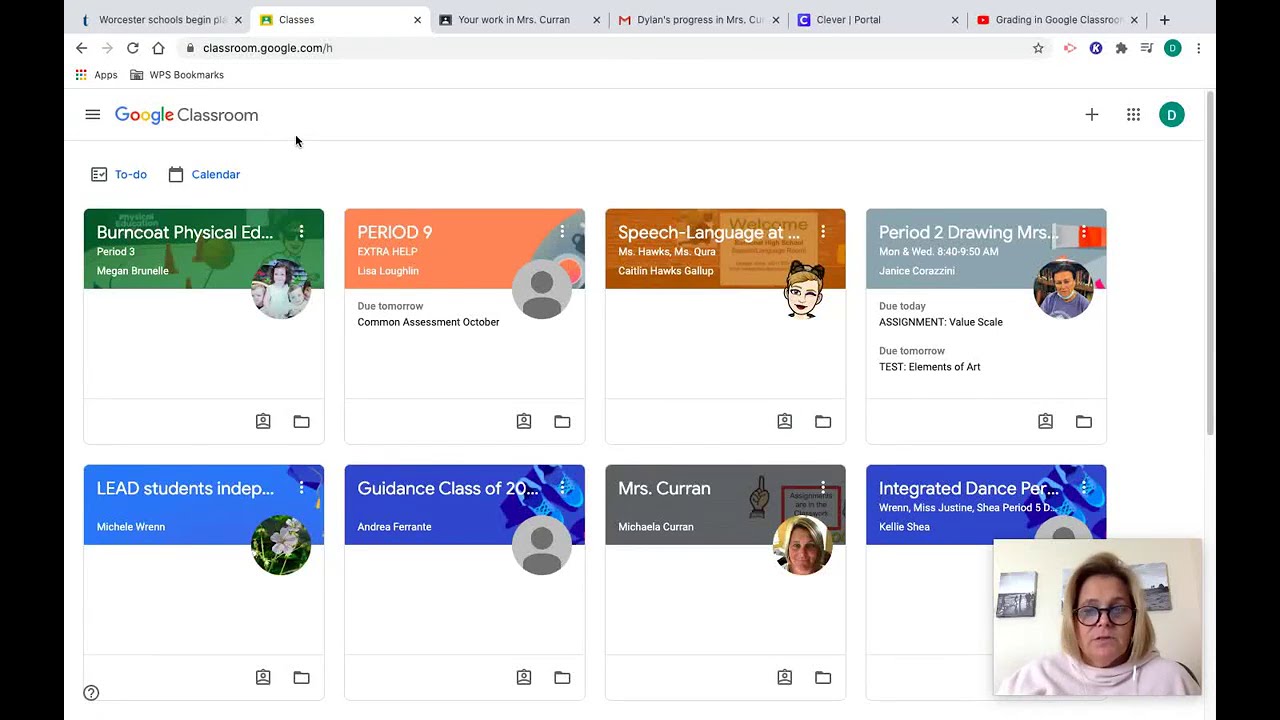The image size is (1280, 720).
Task: Open a new browser tab
Action: coord(1164,20)
